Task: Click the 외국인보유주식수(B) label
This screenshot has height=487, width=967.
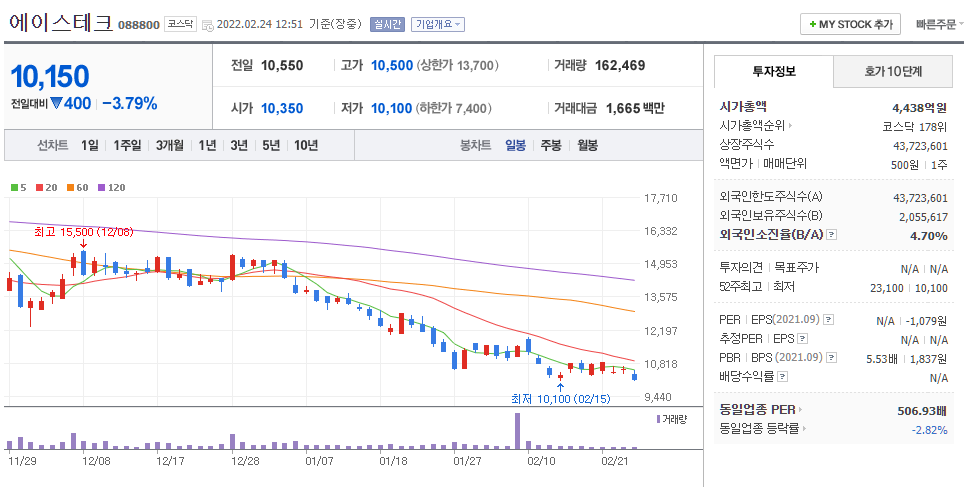Action: point(771,216)
